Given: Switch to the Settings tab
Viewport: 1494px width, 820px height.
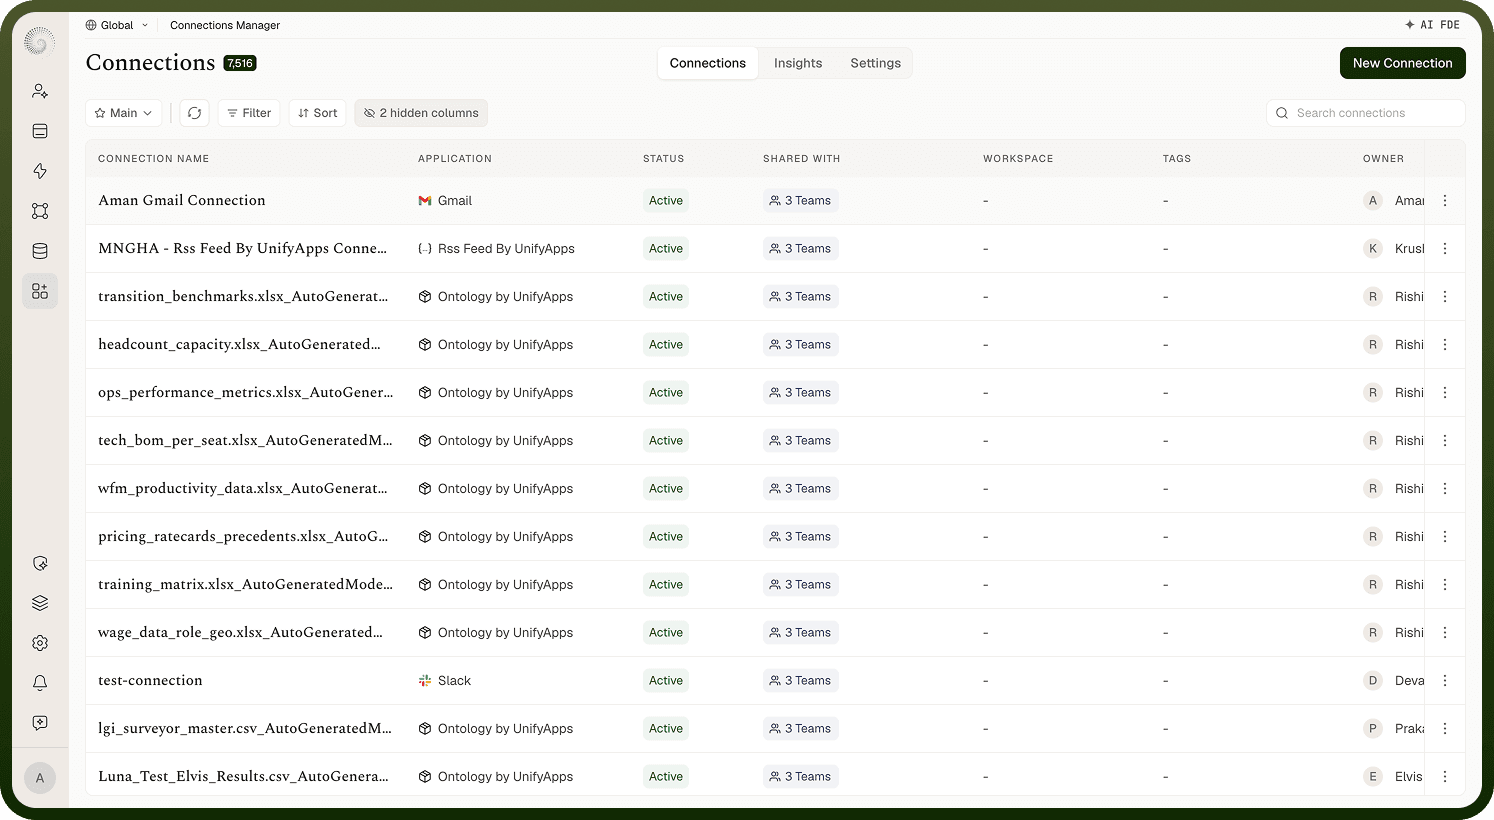Looking at the screenshot, I should click(x=876, y=63).
